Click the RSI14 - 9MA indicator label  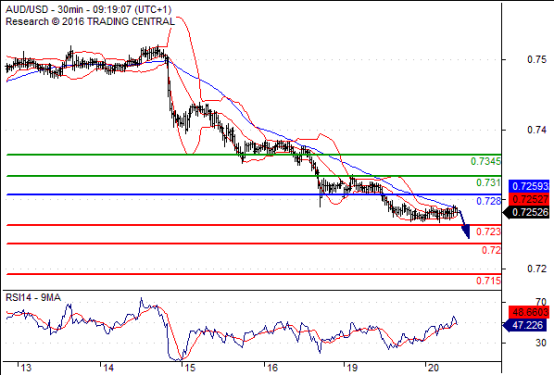(x=33, y=298)
